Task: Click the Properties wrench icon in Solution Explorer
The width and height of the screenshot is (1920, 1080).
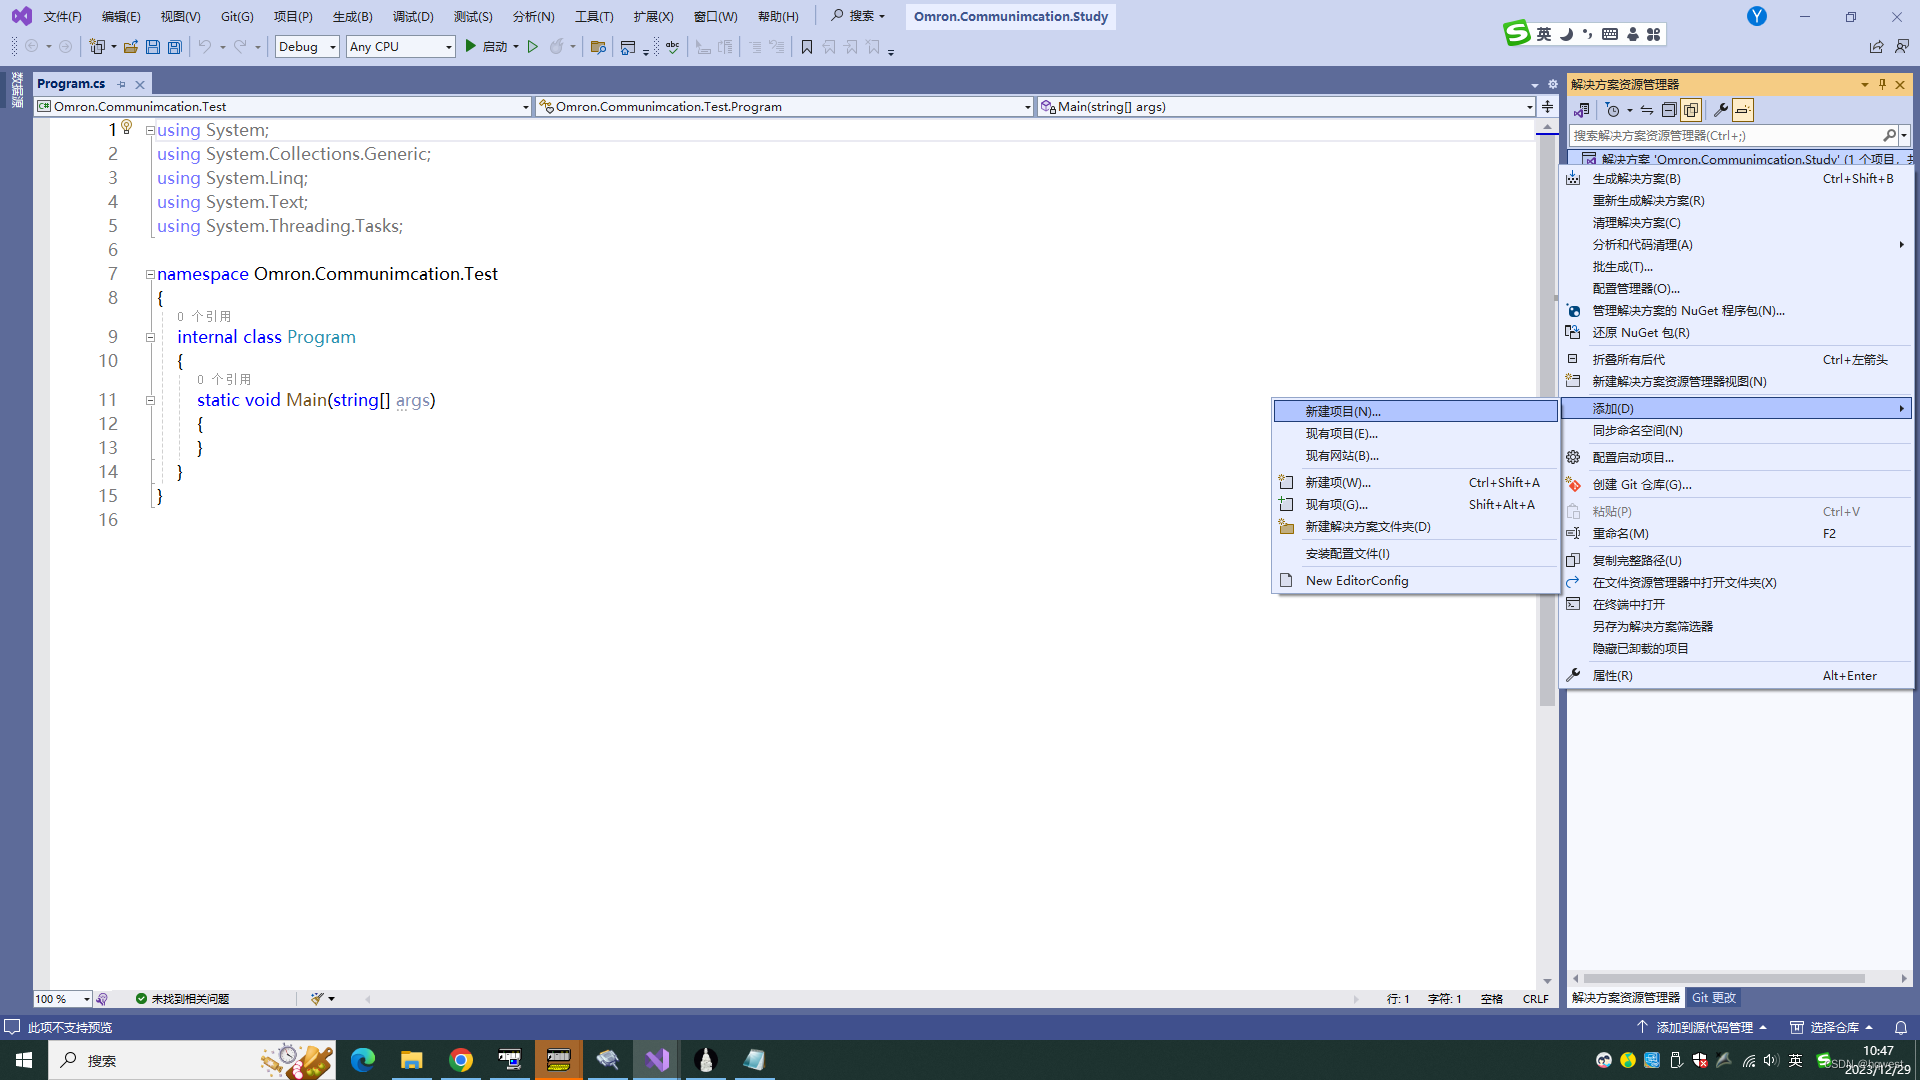Action: [x=1720, y=110]
